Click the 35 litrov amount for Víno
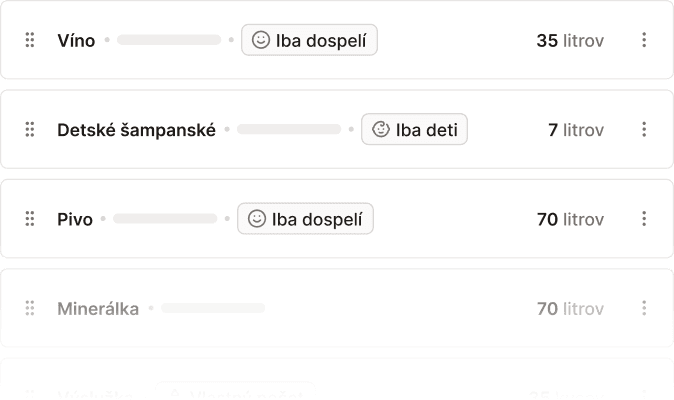The height and width of the screenshot is (400, 674). coord(570,40)
